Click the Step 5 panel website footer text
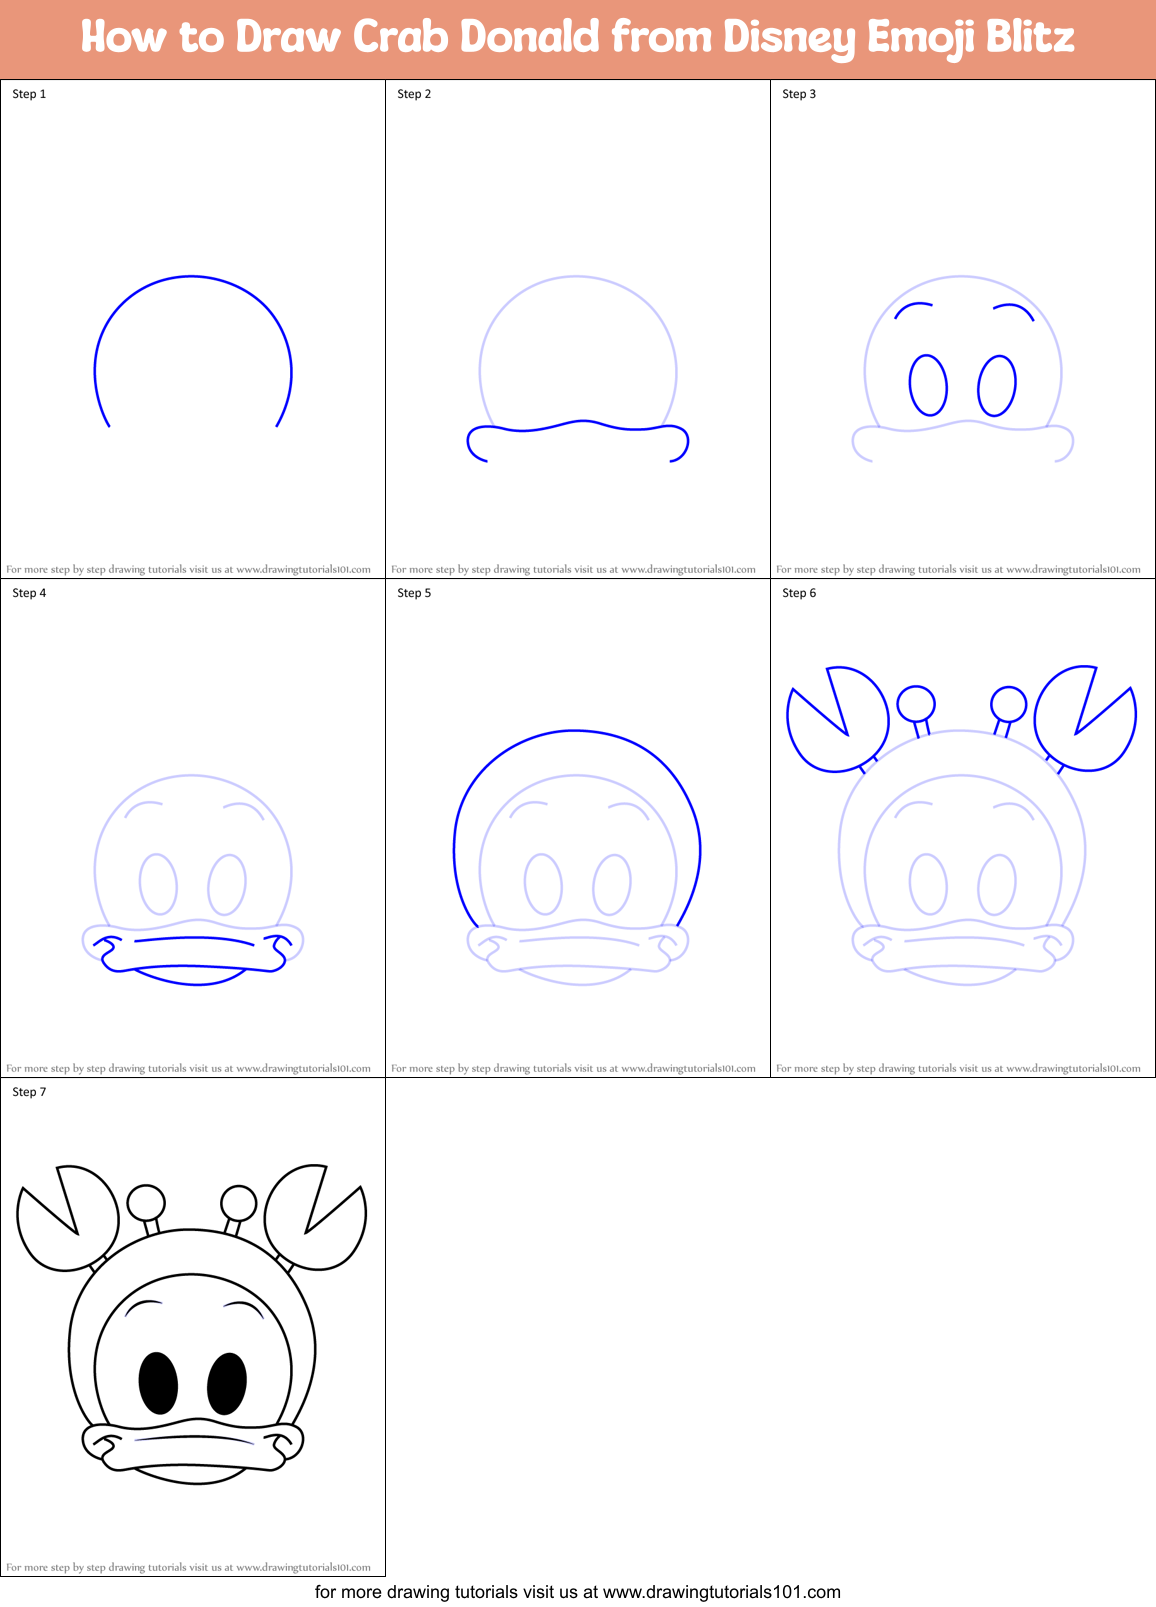 click(x=573, y=1068)
